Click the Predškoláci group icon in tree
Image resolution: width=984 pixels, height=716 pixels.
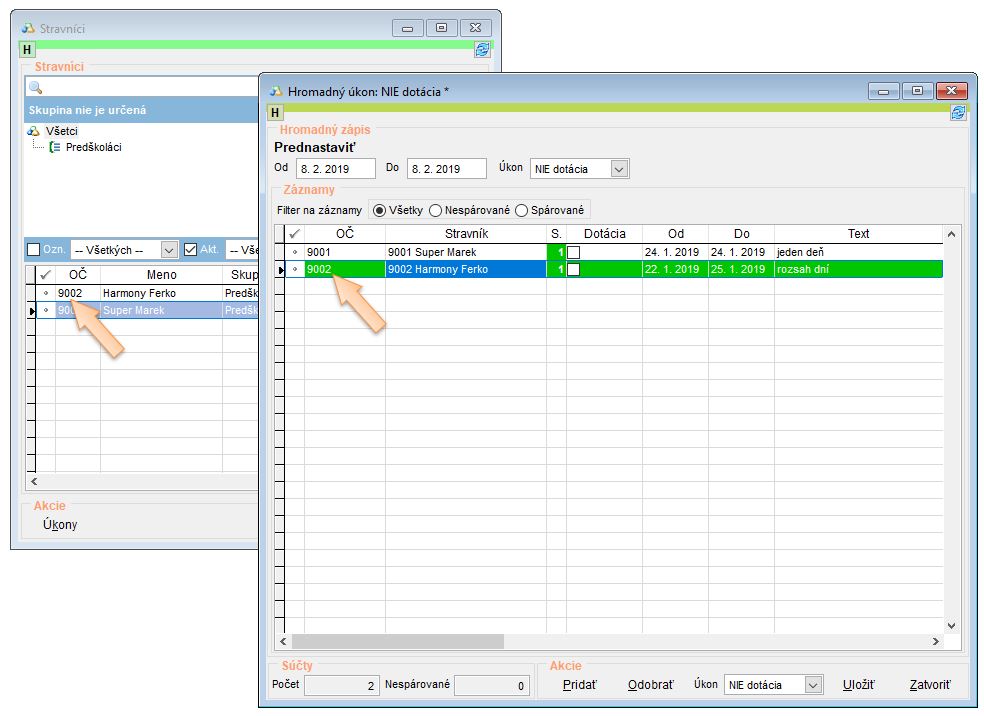[55, 147]
